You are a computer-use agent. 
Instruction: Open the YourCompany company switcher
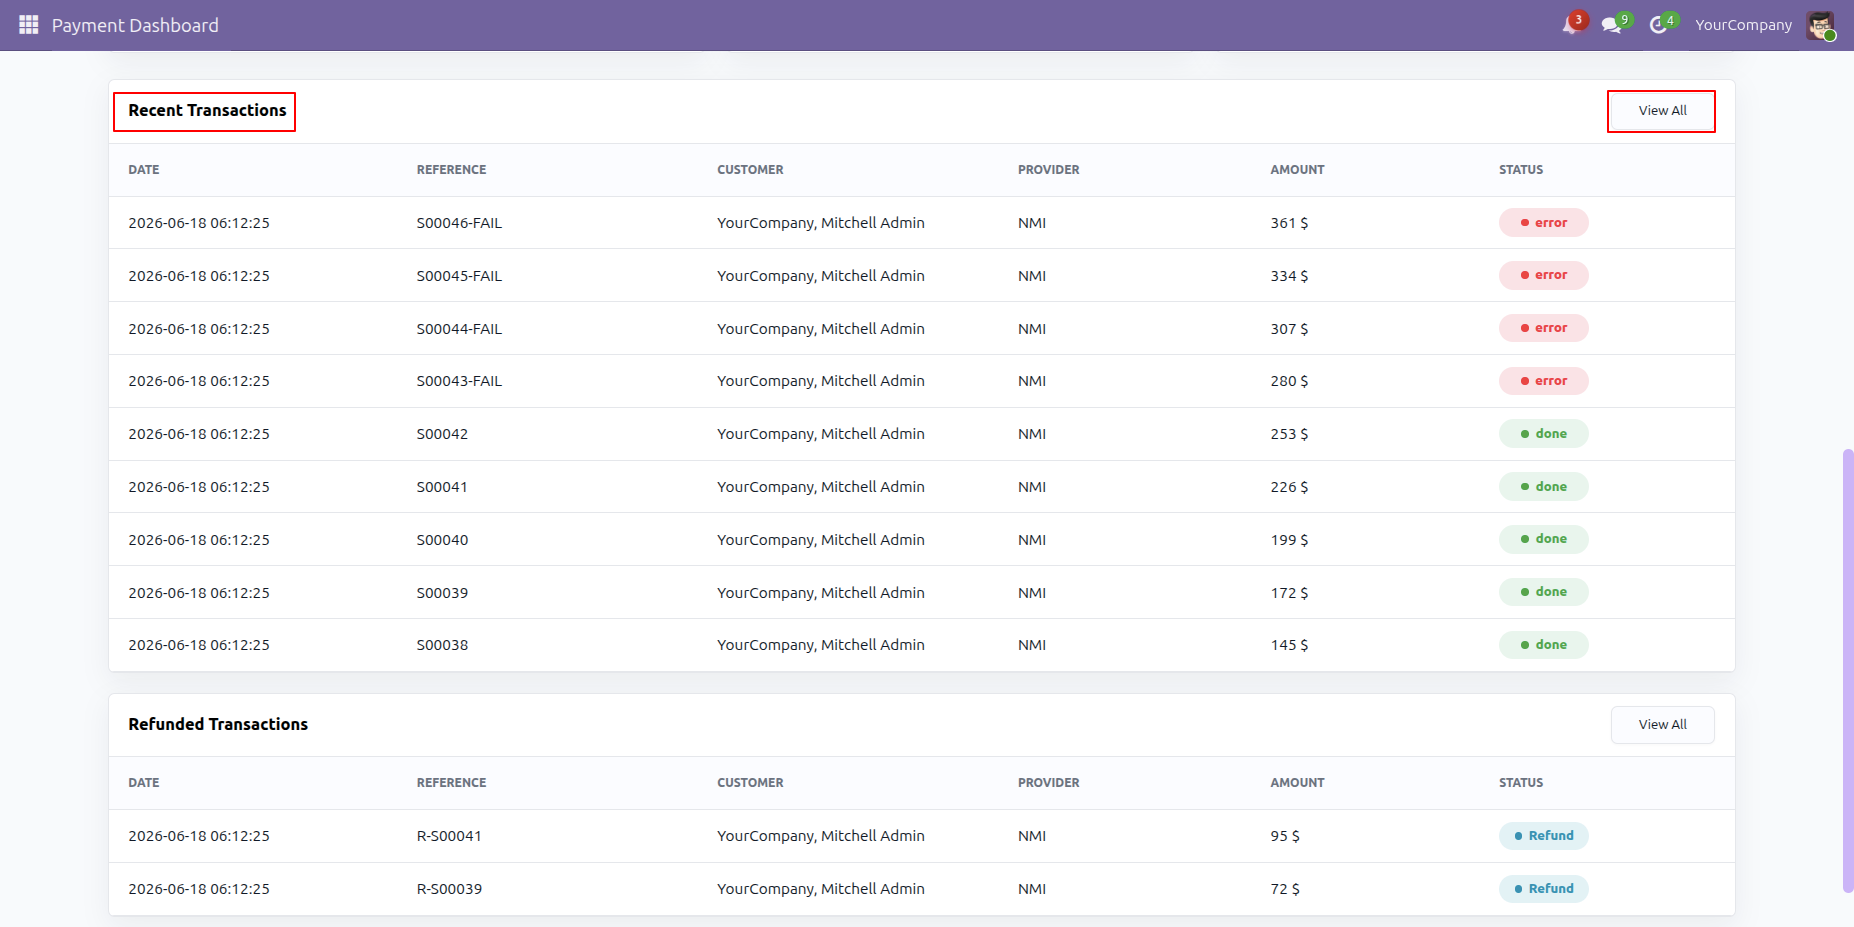pos(1743,25)
